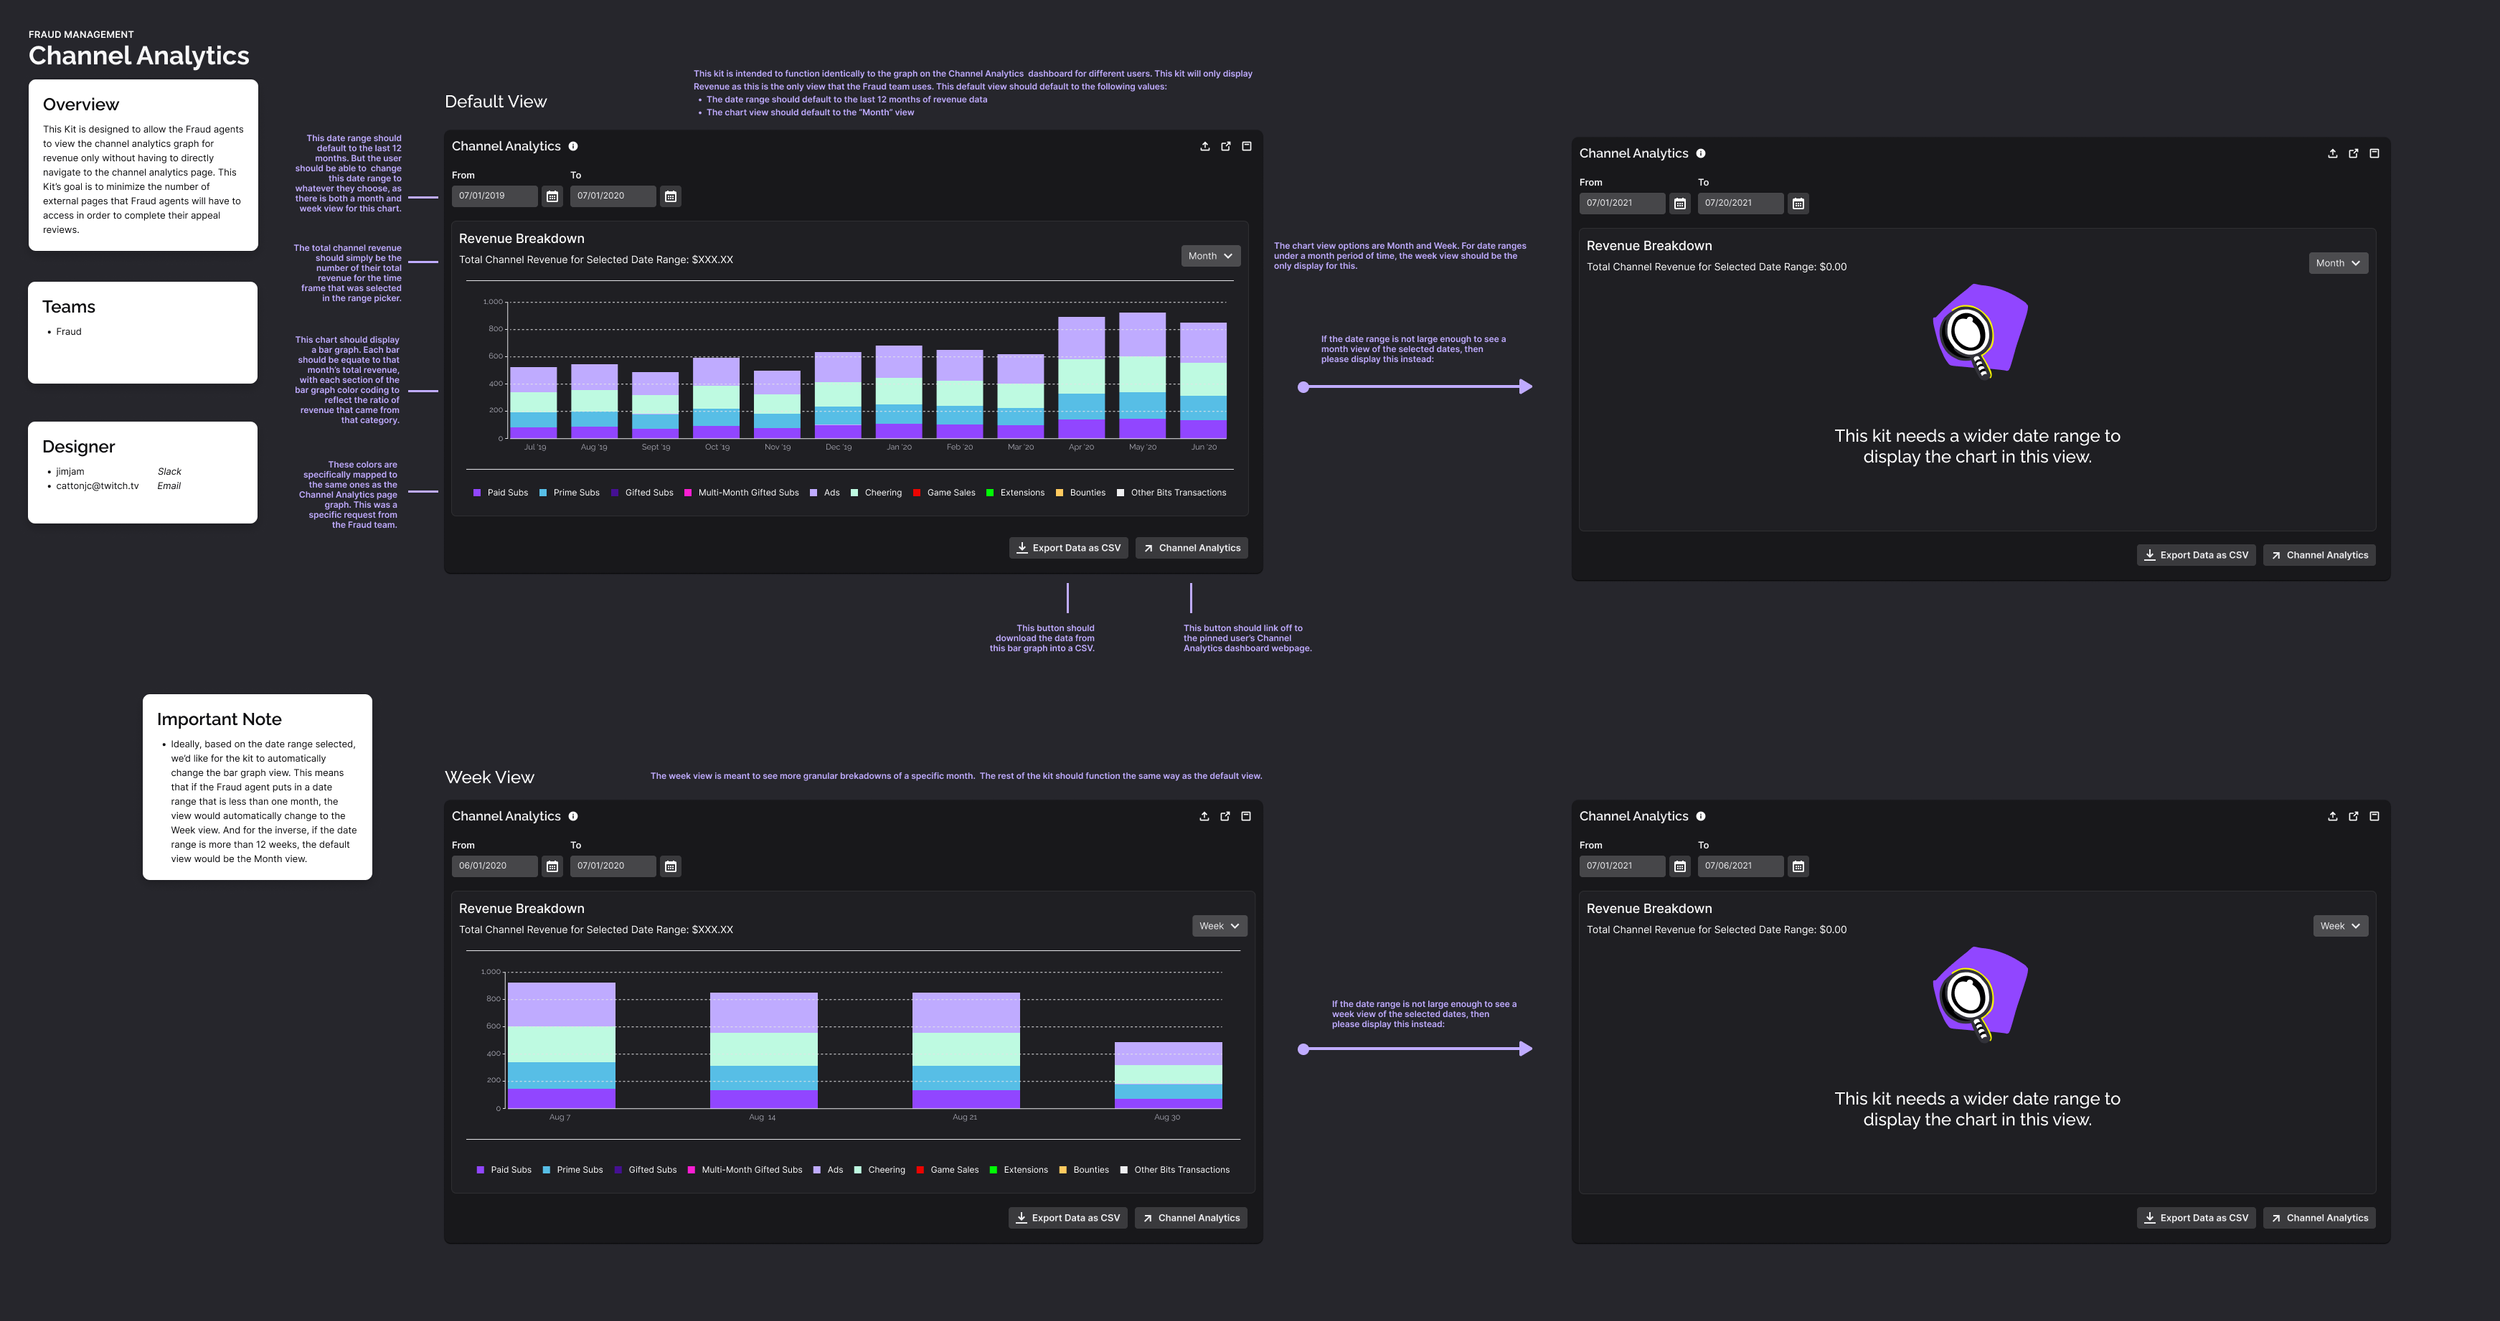Open the Month view dropdown on Default View
The width and height of the screenshot is (2500, 1321).
(1209, 256)
